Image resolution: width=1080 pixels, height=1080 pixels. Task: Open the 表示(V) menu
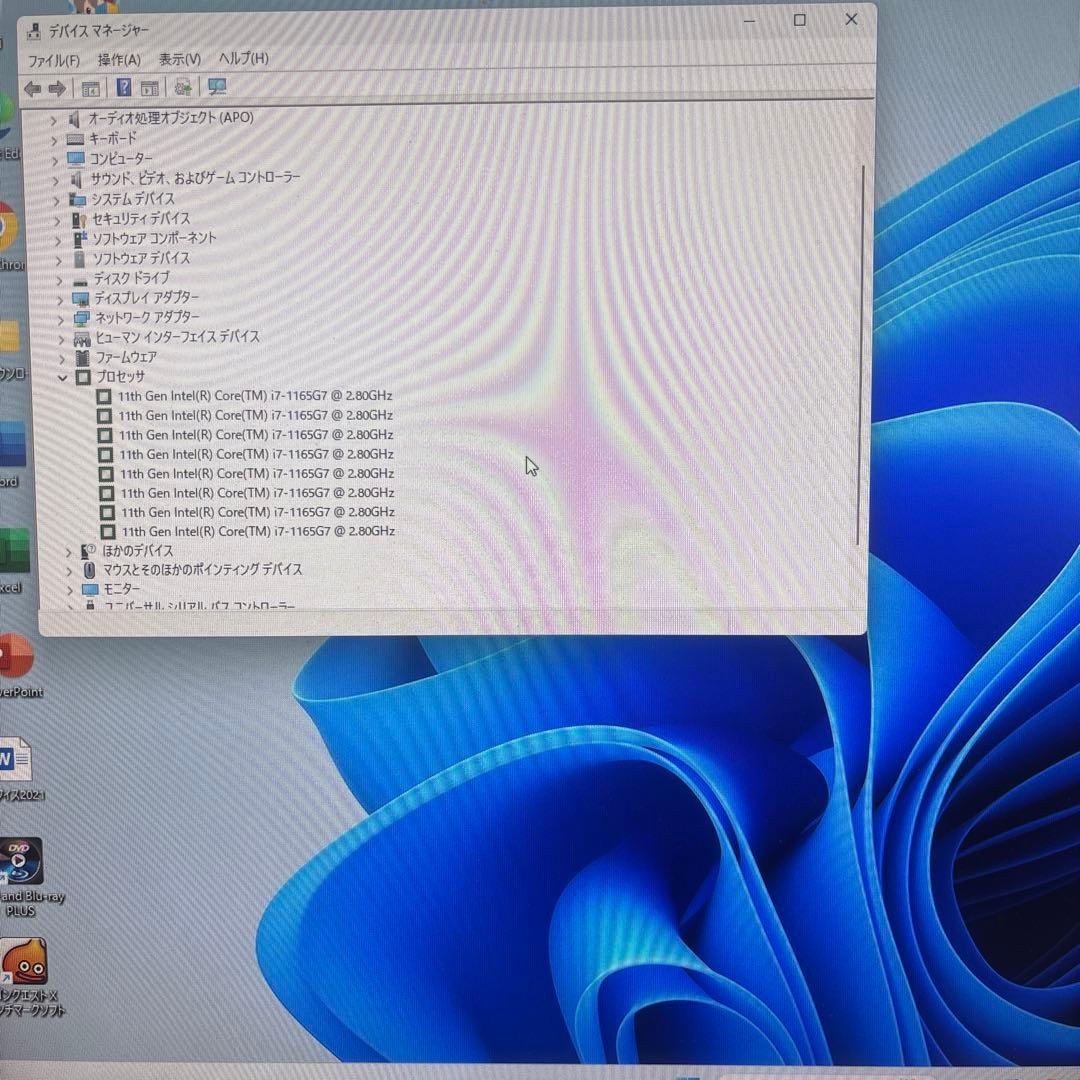tap(180, 60)
